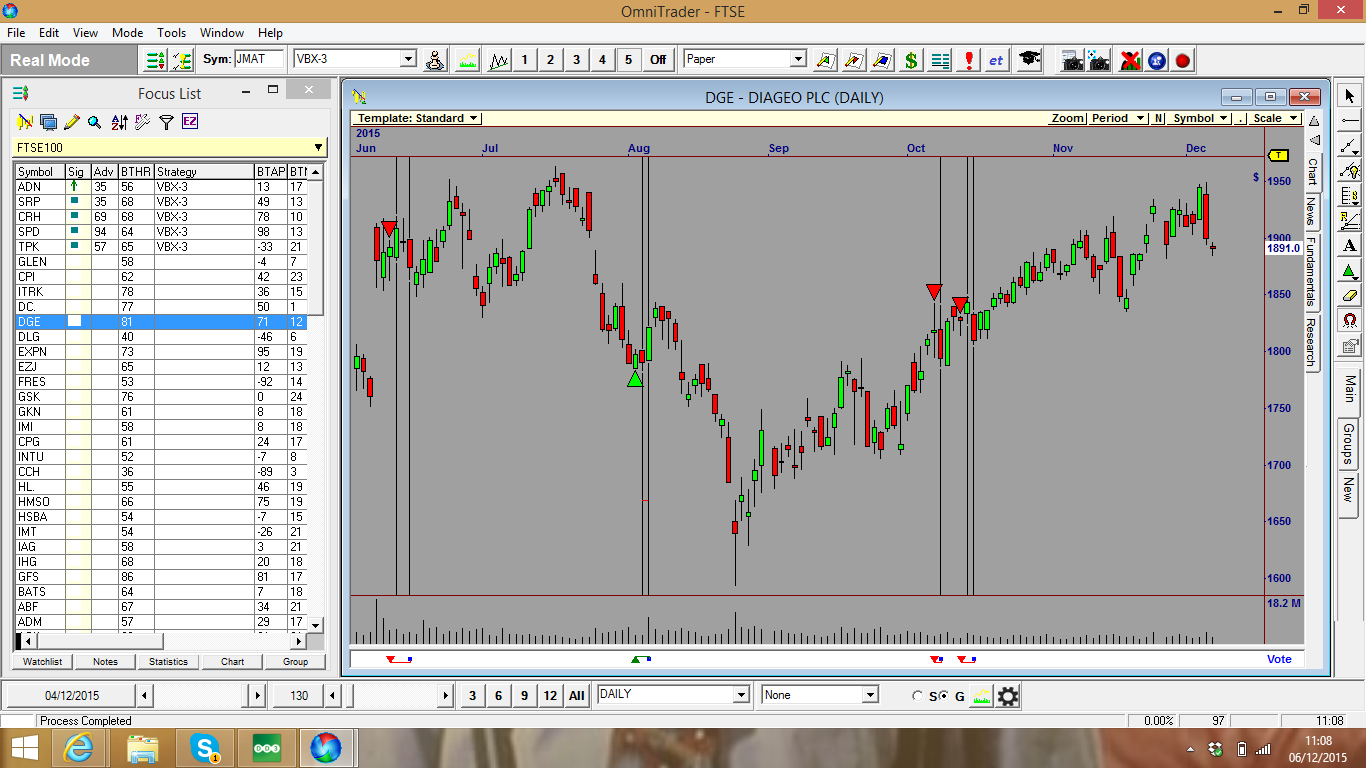Click the Off layout toggle button
Viewport: 1366px width, 768px height.
658,60
